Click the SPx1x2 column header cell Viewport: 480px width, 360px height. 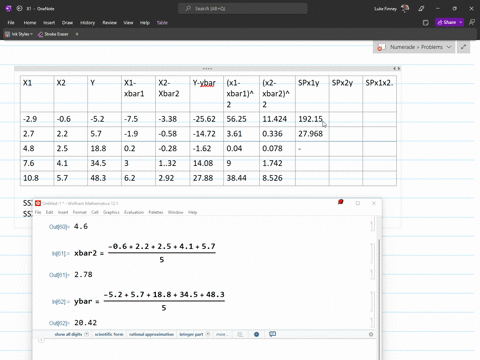point(379,94)
